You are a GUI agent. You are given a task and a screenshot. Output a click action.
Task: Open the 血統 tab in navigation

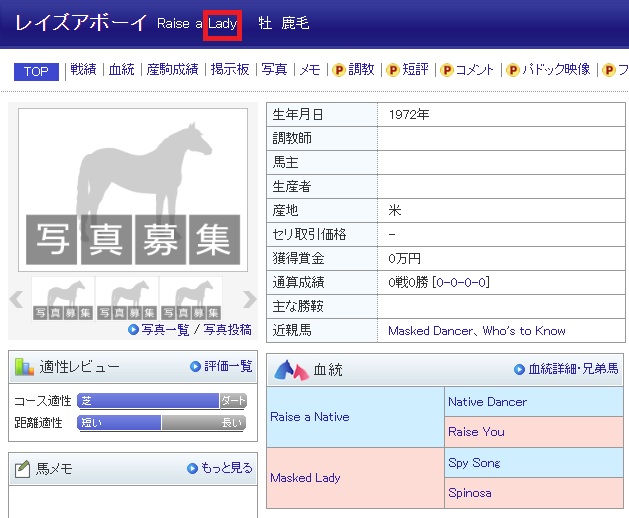[122, 69]
